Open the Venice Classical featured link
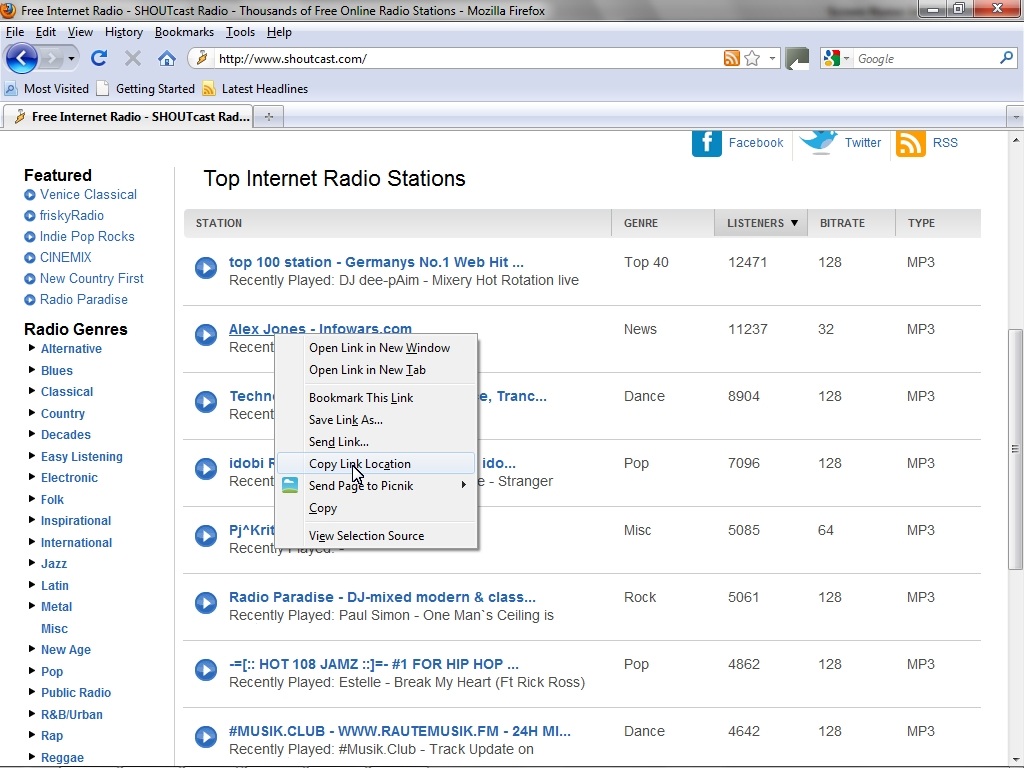This screenshot has height=769, width=1025. 88,195
